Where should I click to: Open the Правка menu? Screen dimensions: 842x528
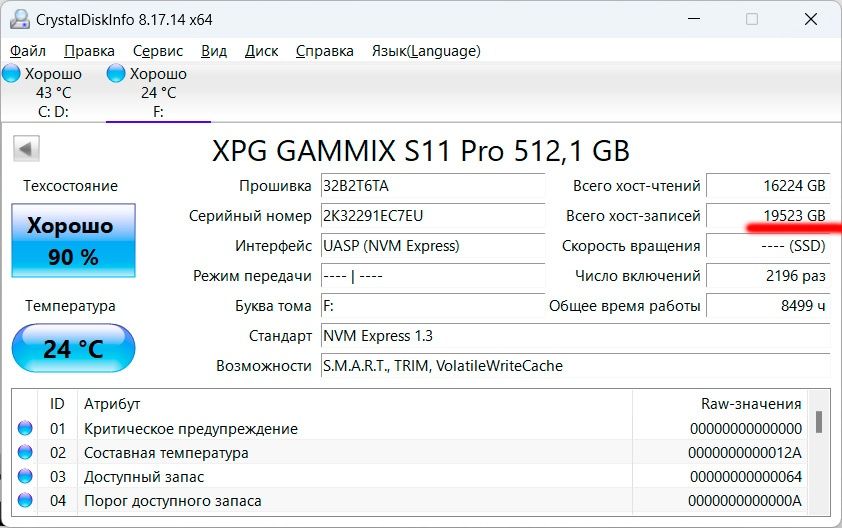[89, 51]
